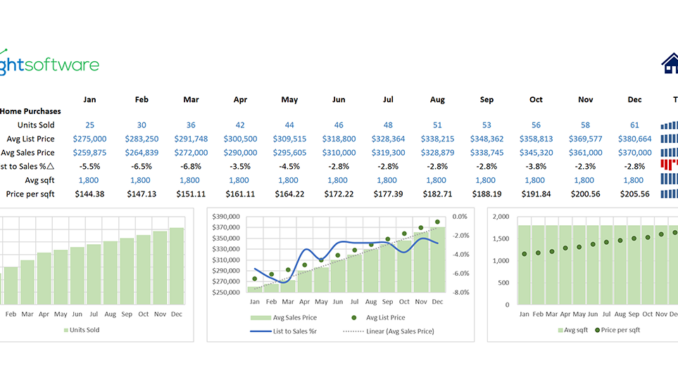
Task: Click the Dec bar in Avg Sales Price chart
Action: click(438, 260)
